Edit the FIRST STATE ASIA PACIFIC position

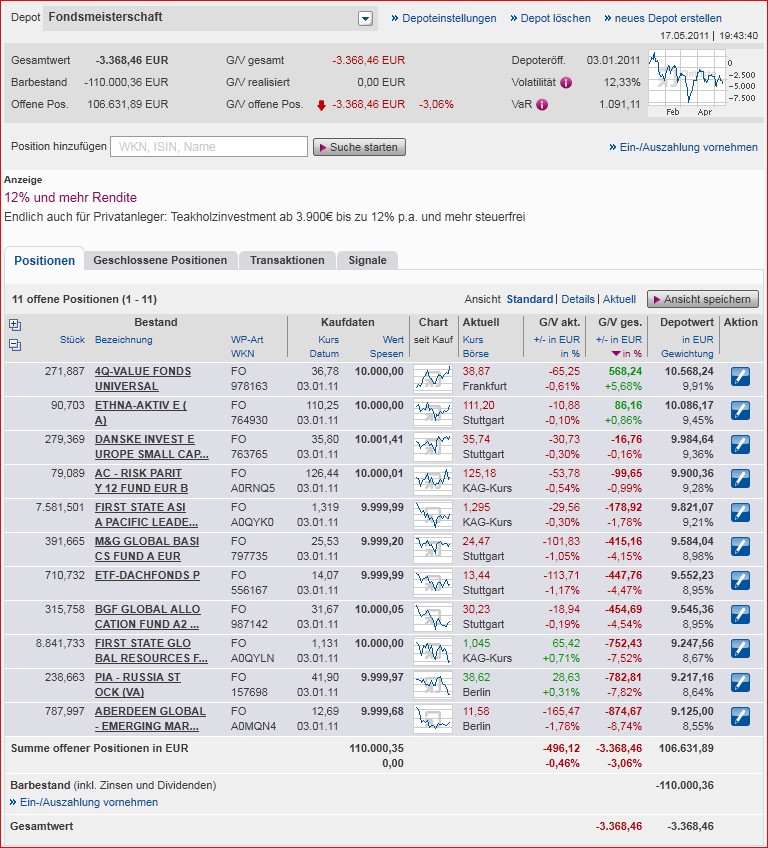(740, 513)
